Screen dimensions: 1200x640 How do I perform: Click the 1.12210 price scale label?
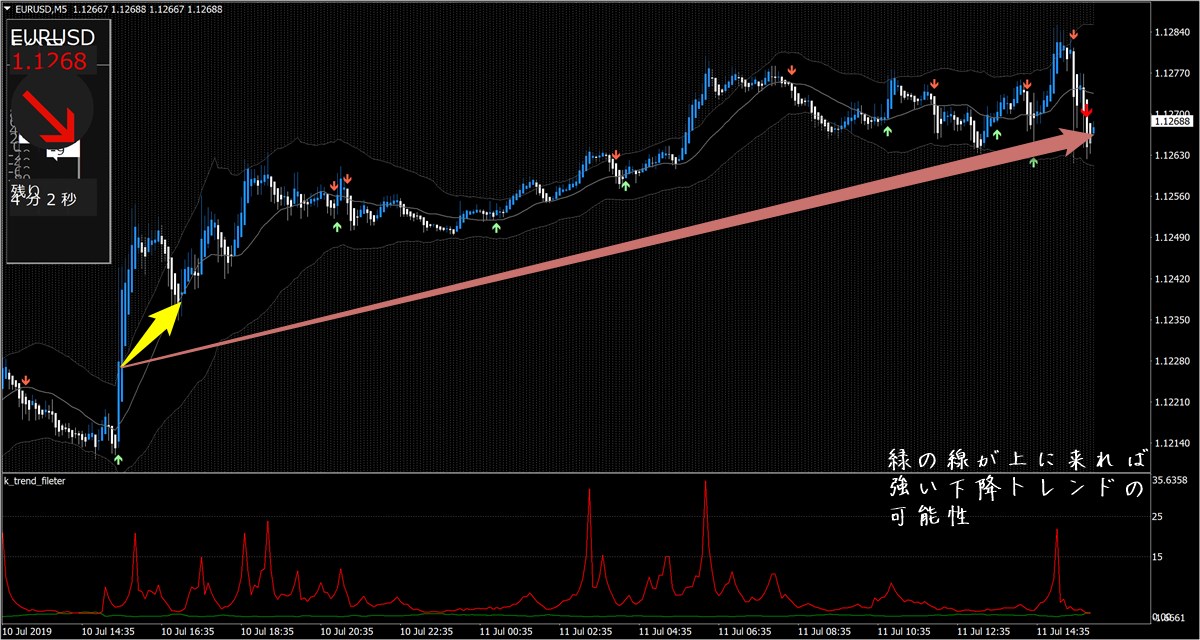(1171, 402)
